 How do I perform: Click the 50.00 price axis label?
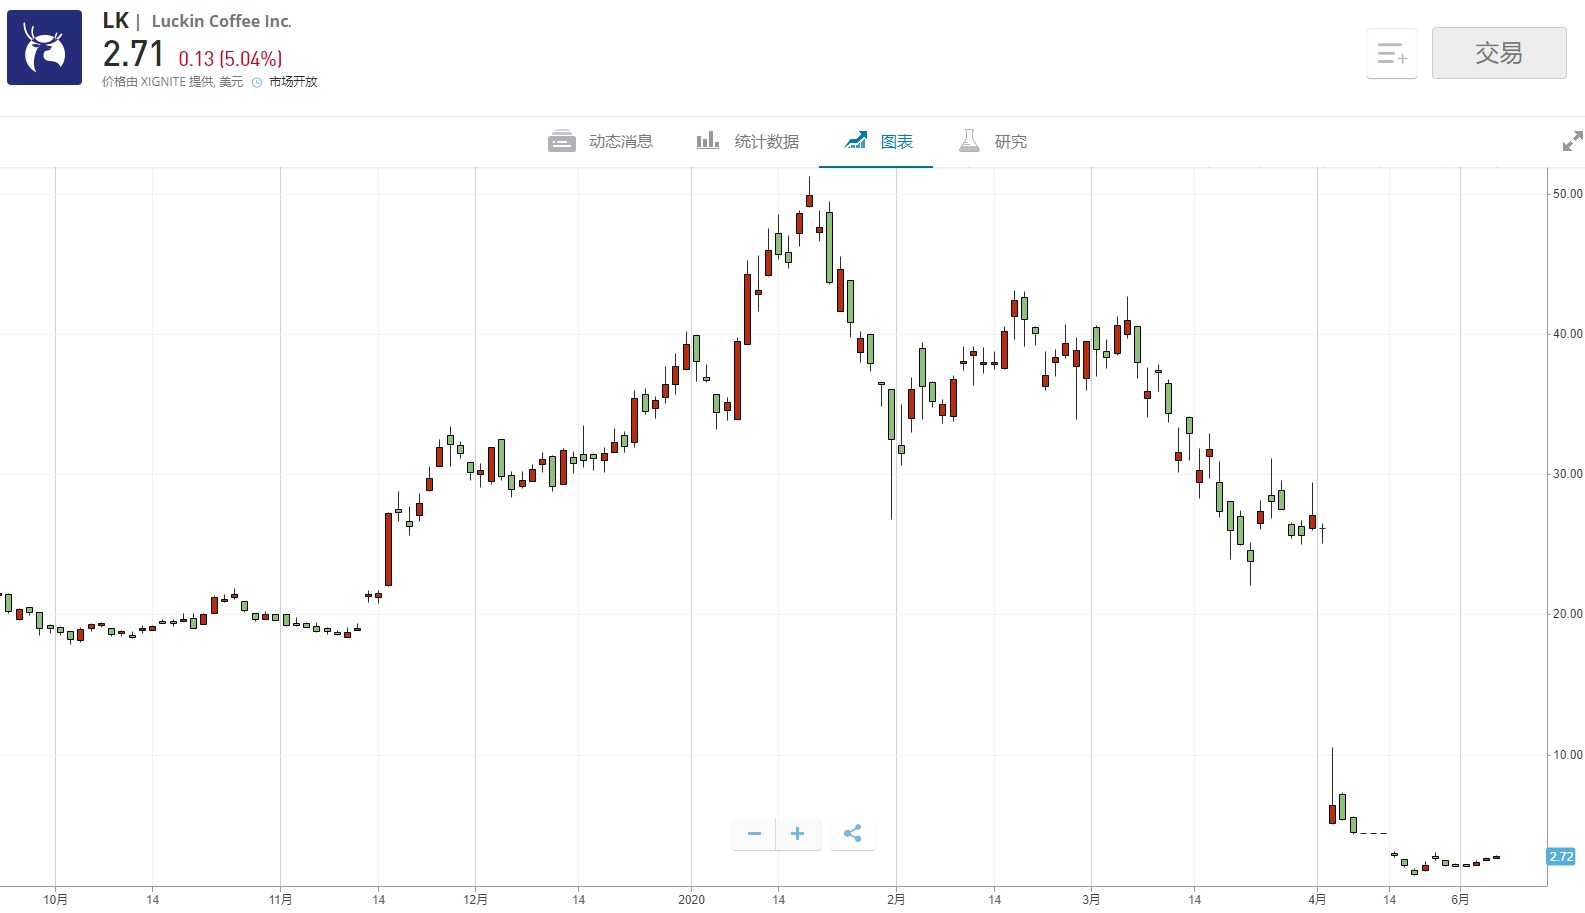pos(1566,194)
